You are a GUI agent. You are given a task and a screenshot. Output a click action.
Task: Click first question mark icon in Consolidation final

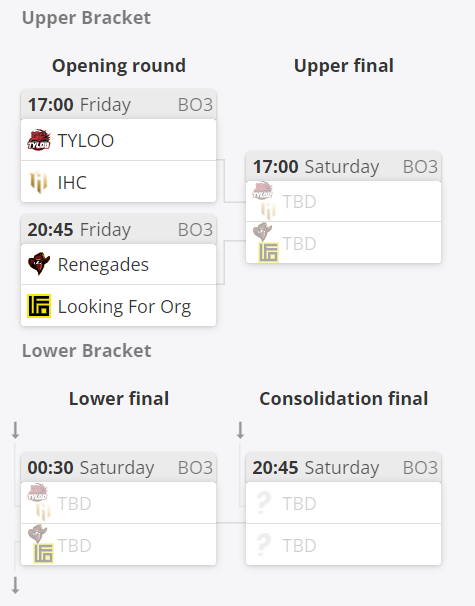pos(263,503)
